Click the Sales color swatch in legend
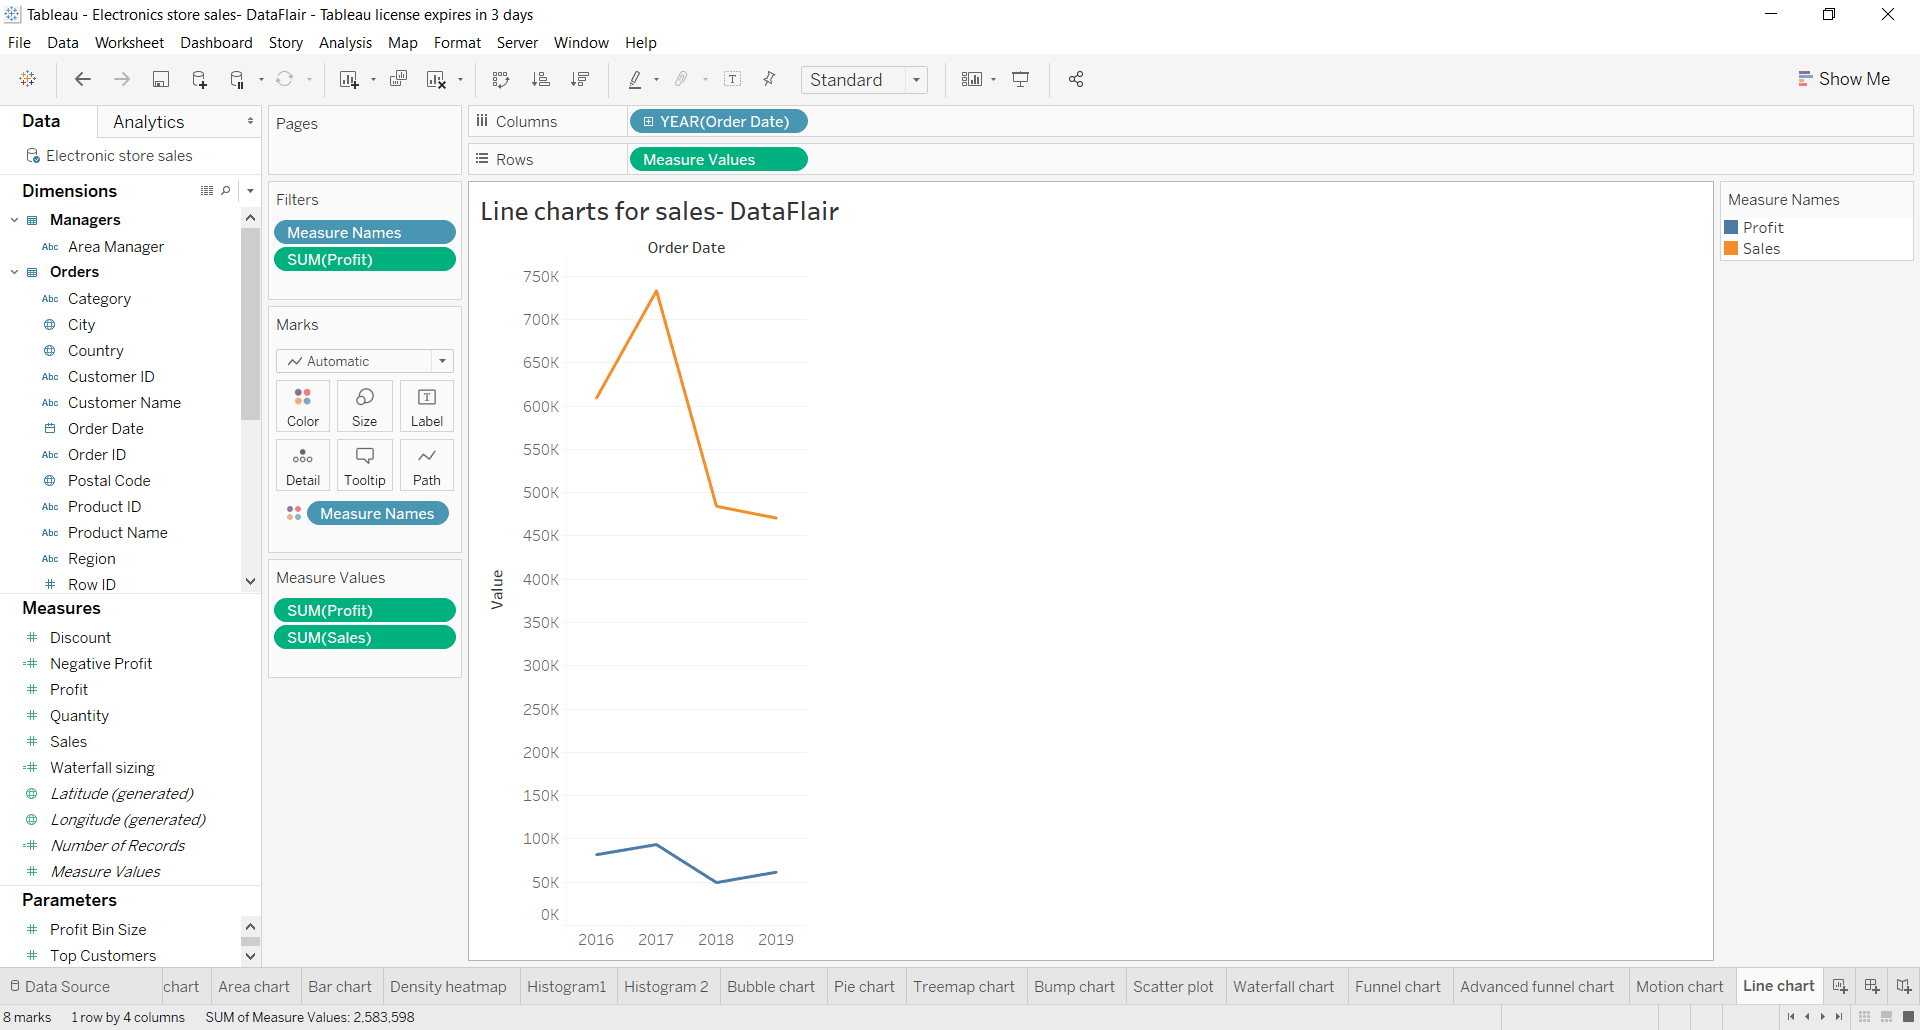This screenshot has height=1030, width=1920. (1732, 249)
